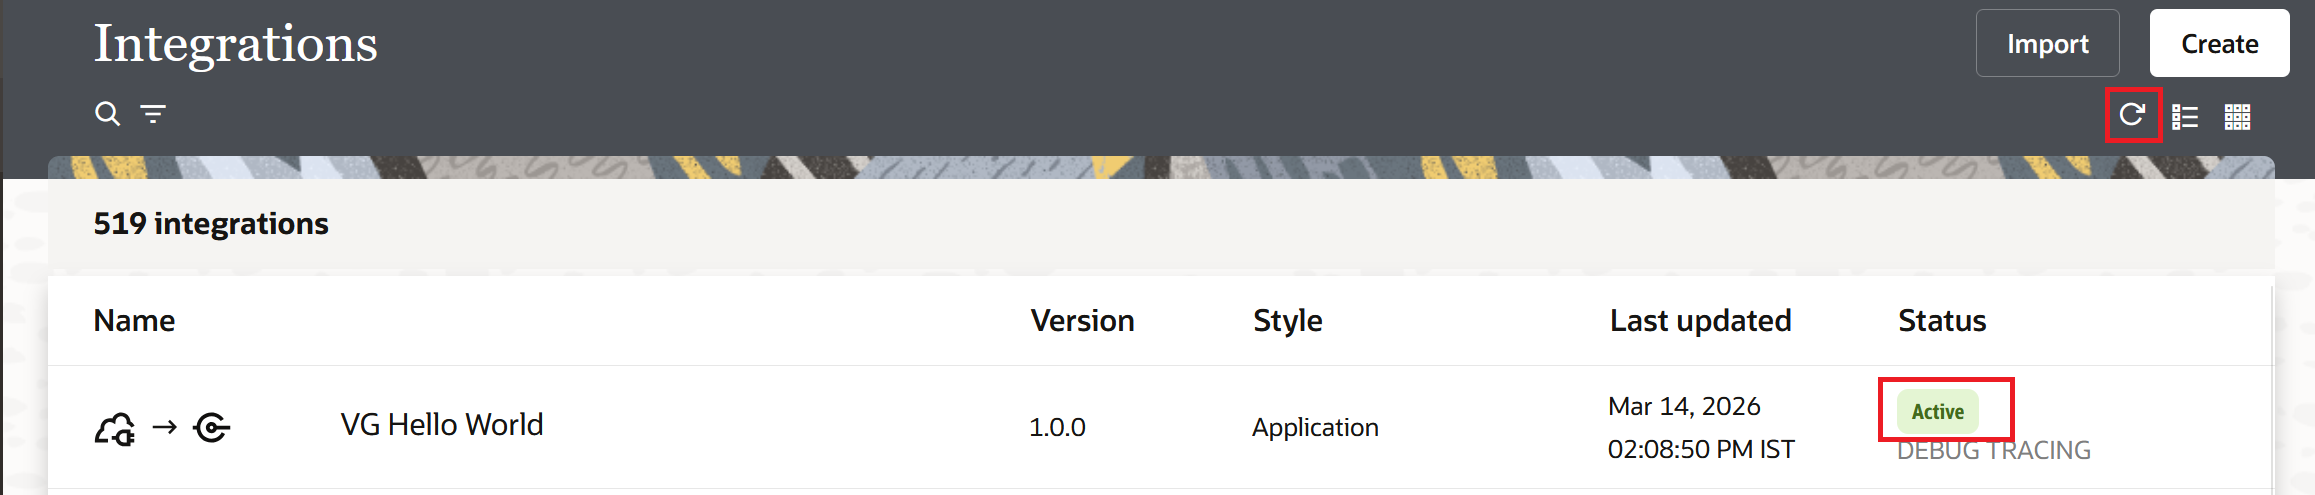Open the VG Hello World integration
Viewport: 2315px width, 495px height.
point(442,425)
